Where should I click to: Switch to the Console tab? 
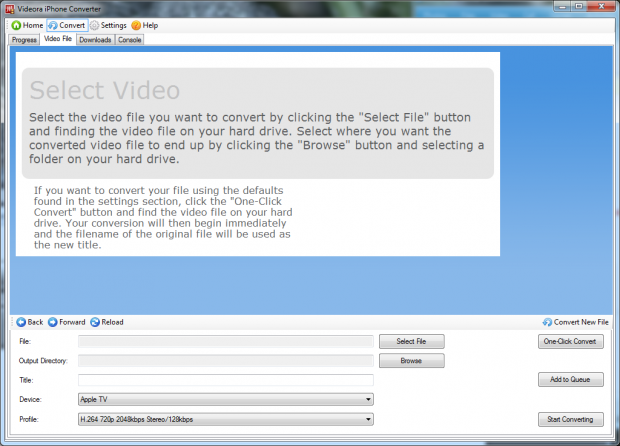pos(129,40)
